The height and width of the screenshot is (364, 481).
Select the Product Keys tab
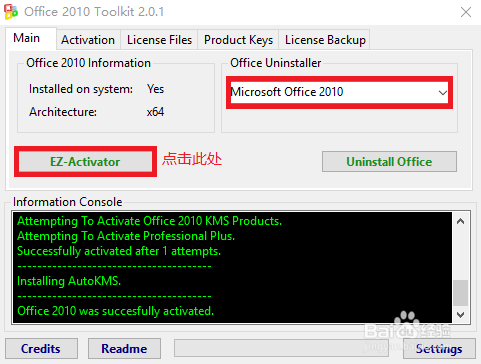pos(238,40)
